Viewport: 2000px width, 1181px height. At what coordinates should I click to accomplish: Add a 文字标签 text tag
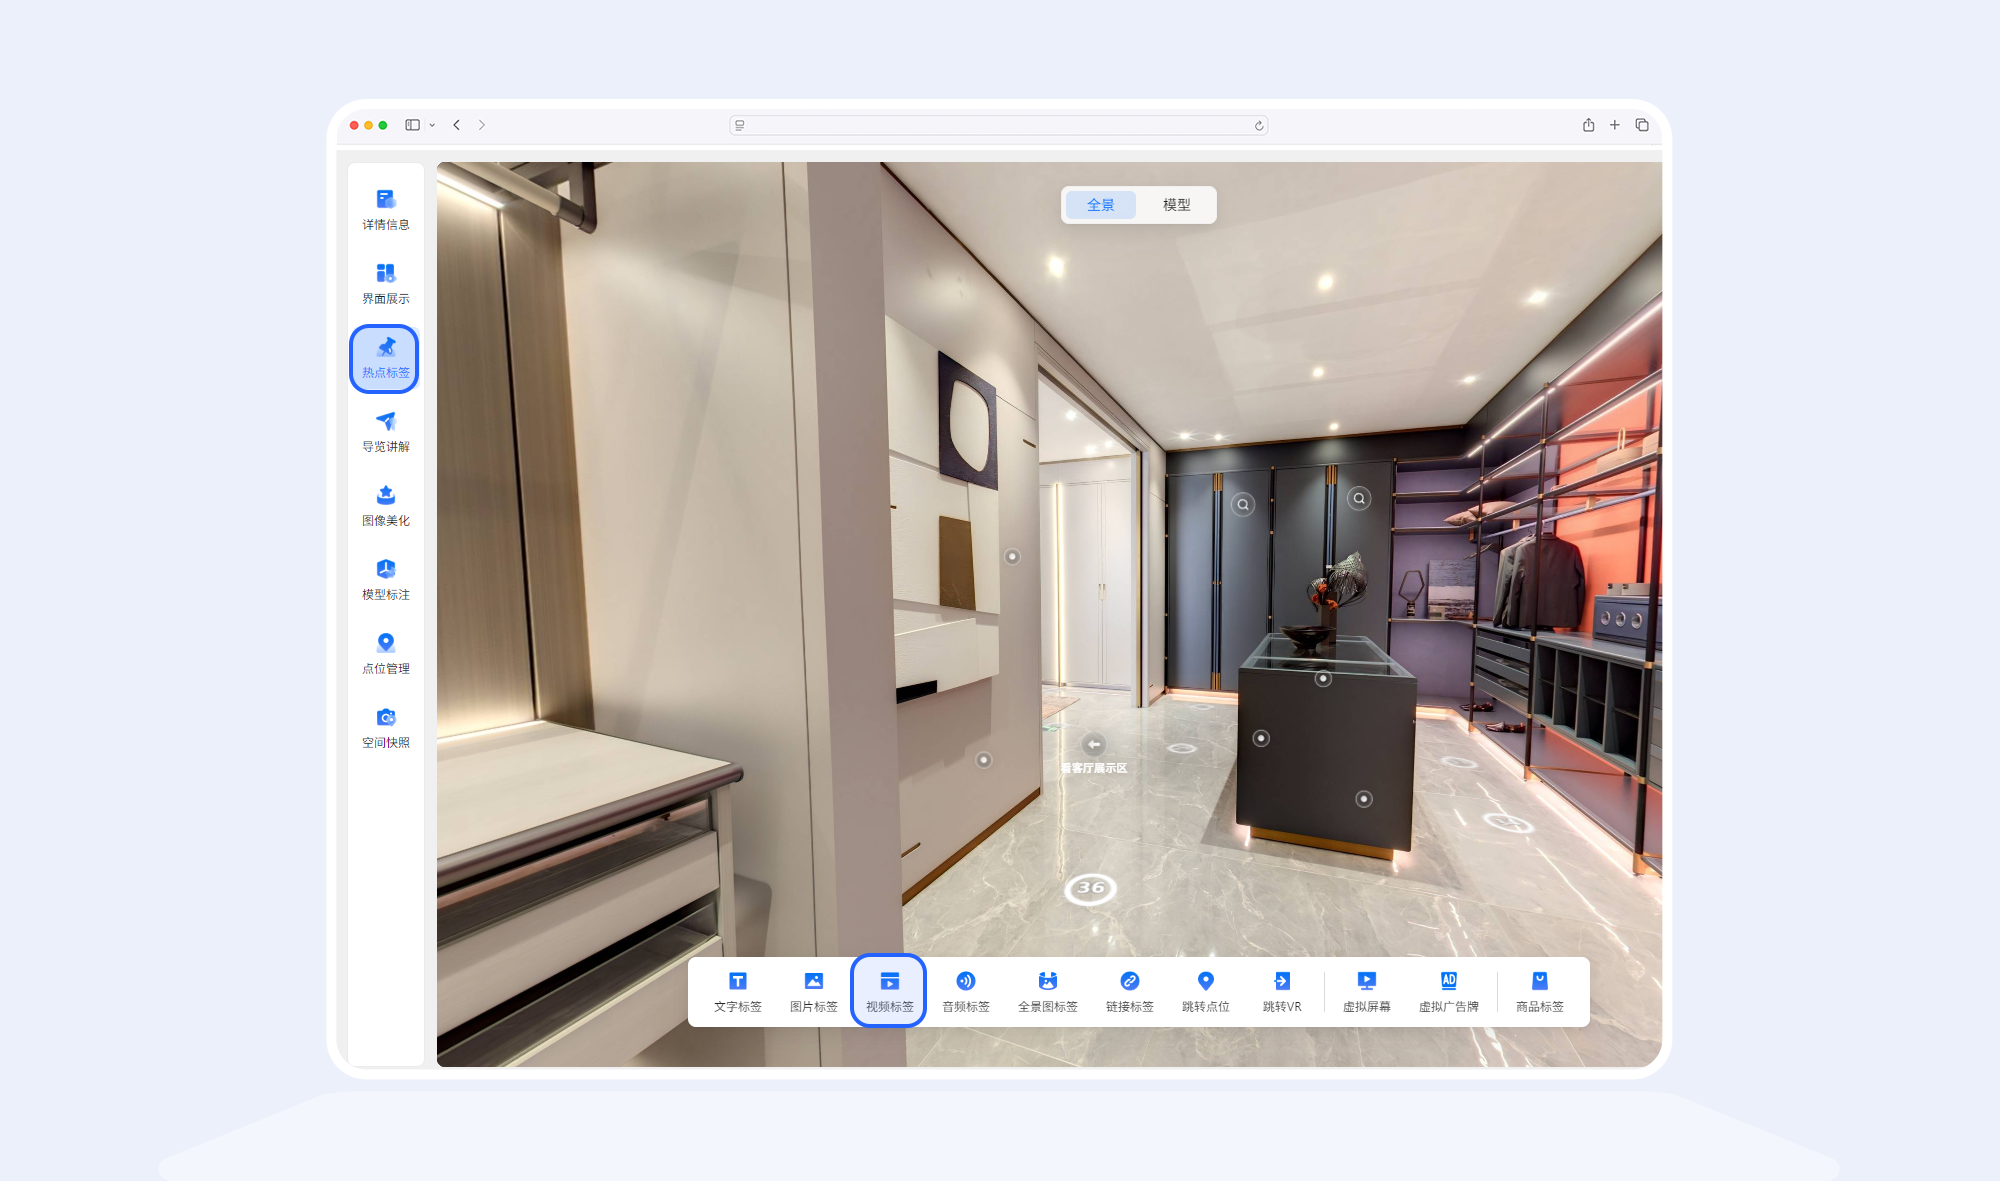(x=738, y=991)
